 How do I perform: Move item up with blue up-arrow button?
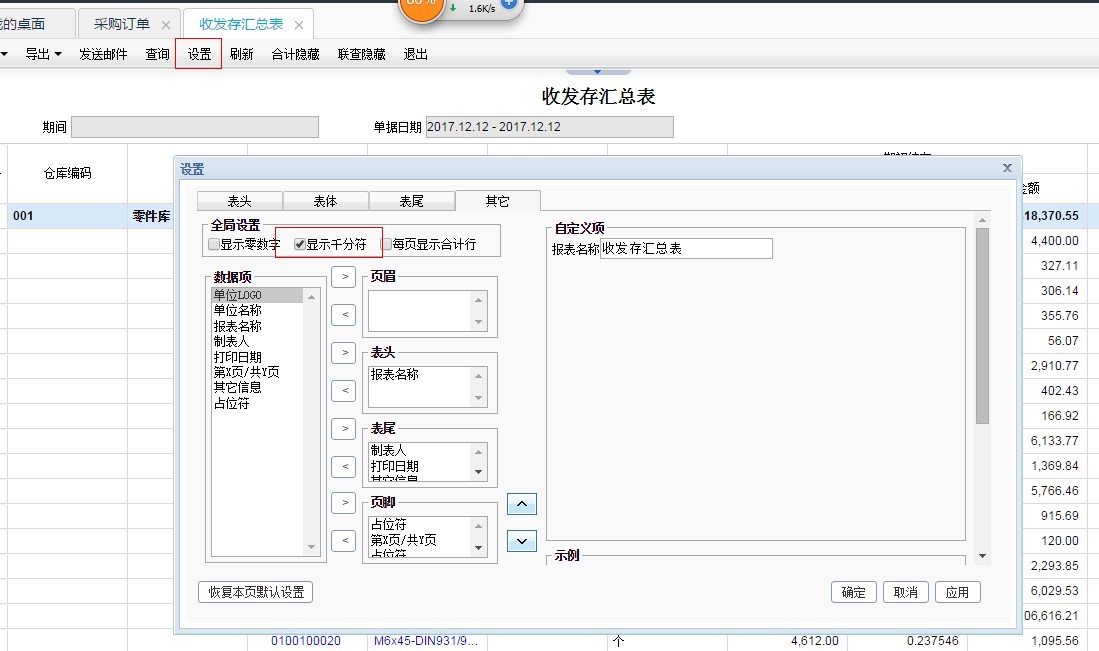coord(521,504)
